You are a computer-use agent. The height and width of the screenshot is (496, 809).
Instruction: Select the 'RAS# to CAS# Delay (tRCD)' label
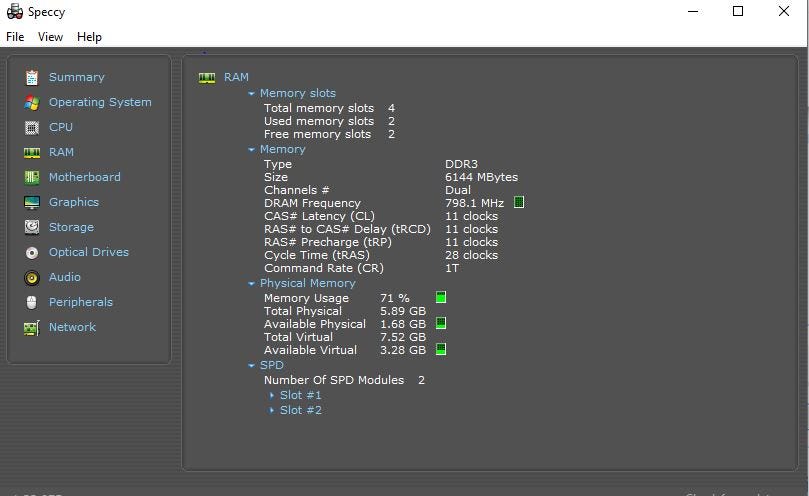(x=347, y=229)
